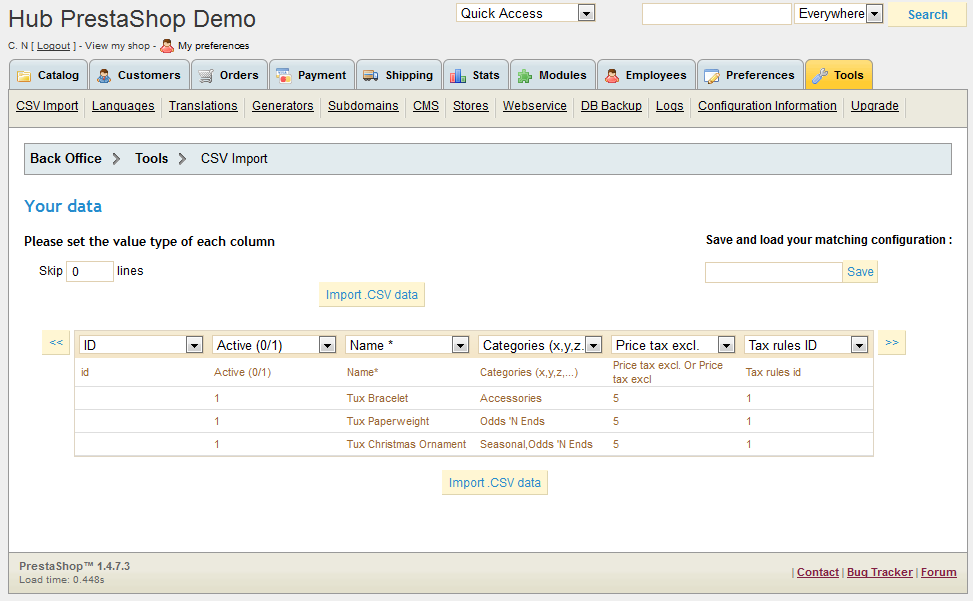Click the Shipping truck icon
The width and height of the screenshot is (973, 601).
[x=371, y=76]
